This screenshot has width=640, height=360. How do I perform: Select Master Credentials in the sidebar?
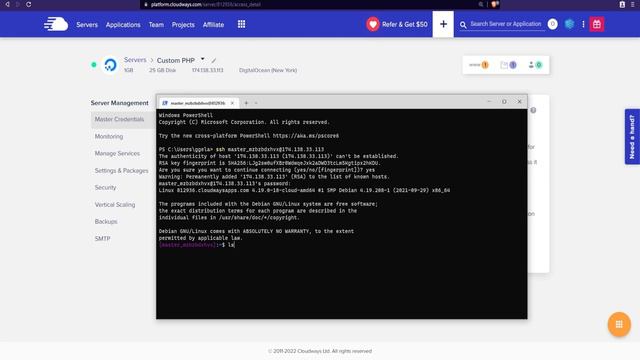(122, 119)
